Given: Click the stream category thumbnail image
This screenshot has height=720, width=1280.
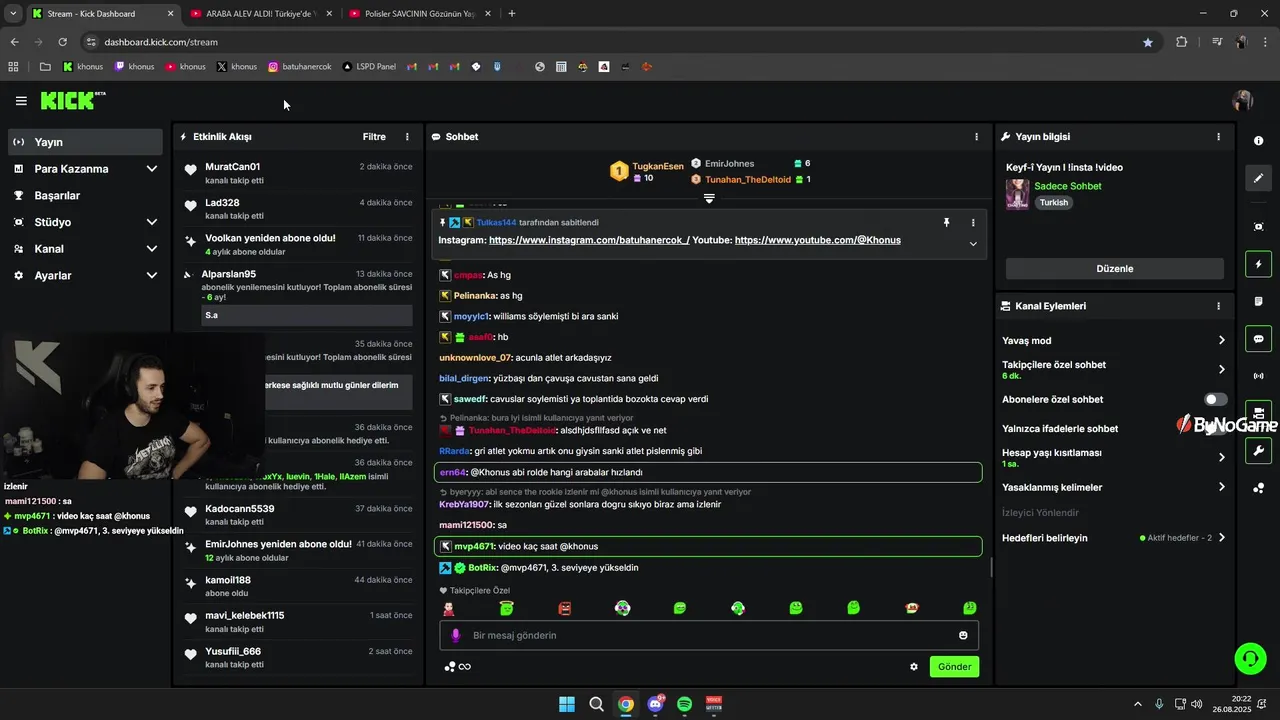Looking at the screenshot, I should [x=1017, y=194].
